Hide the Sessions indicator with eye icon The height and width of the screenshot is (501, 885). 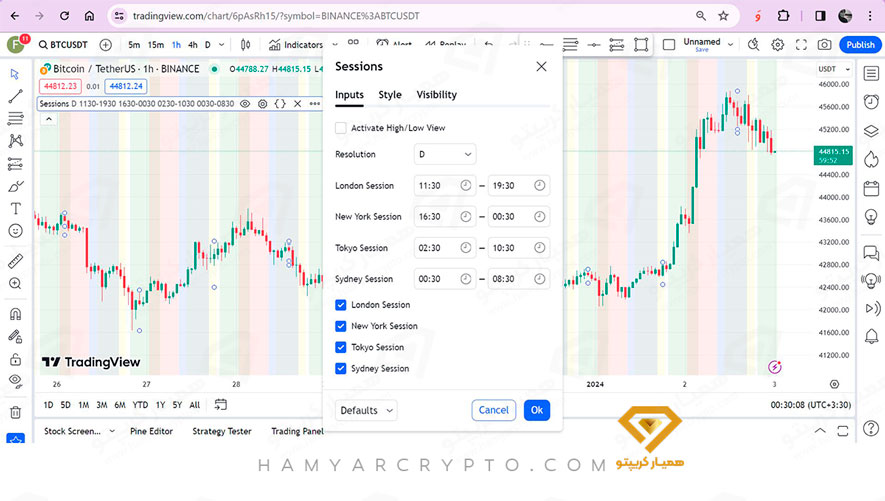245,104
